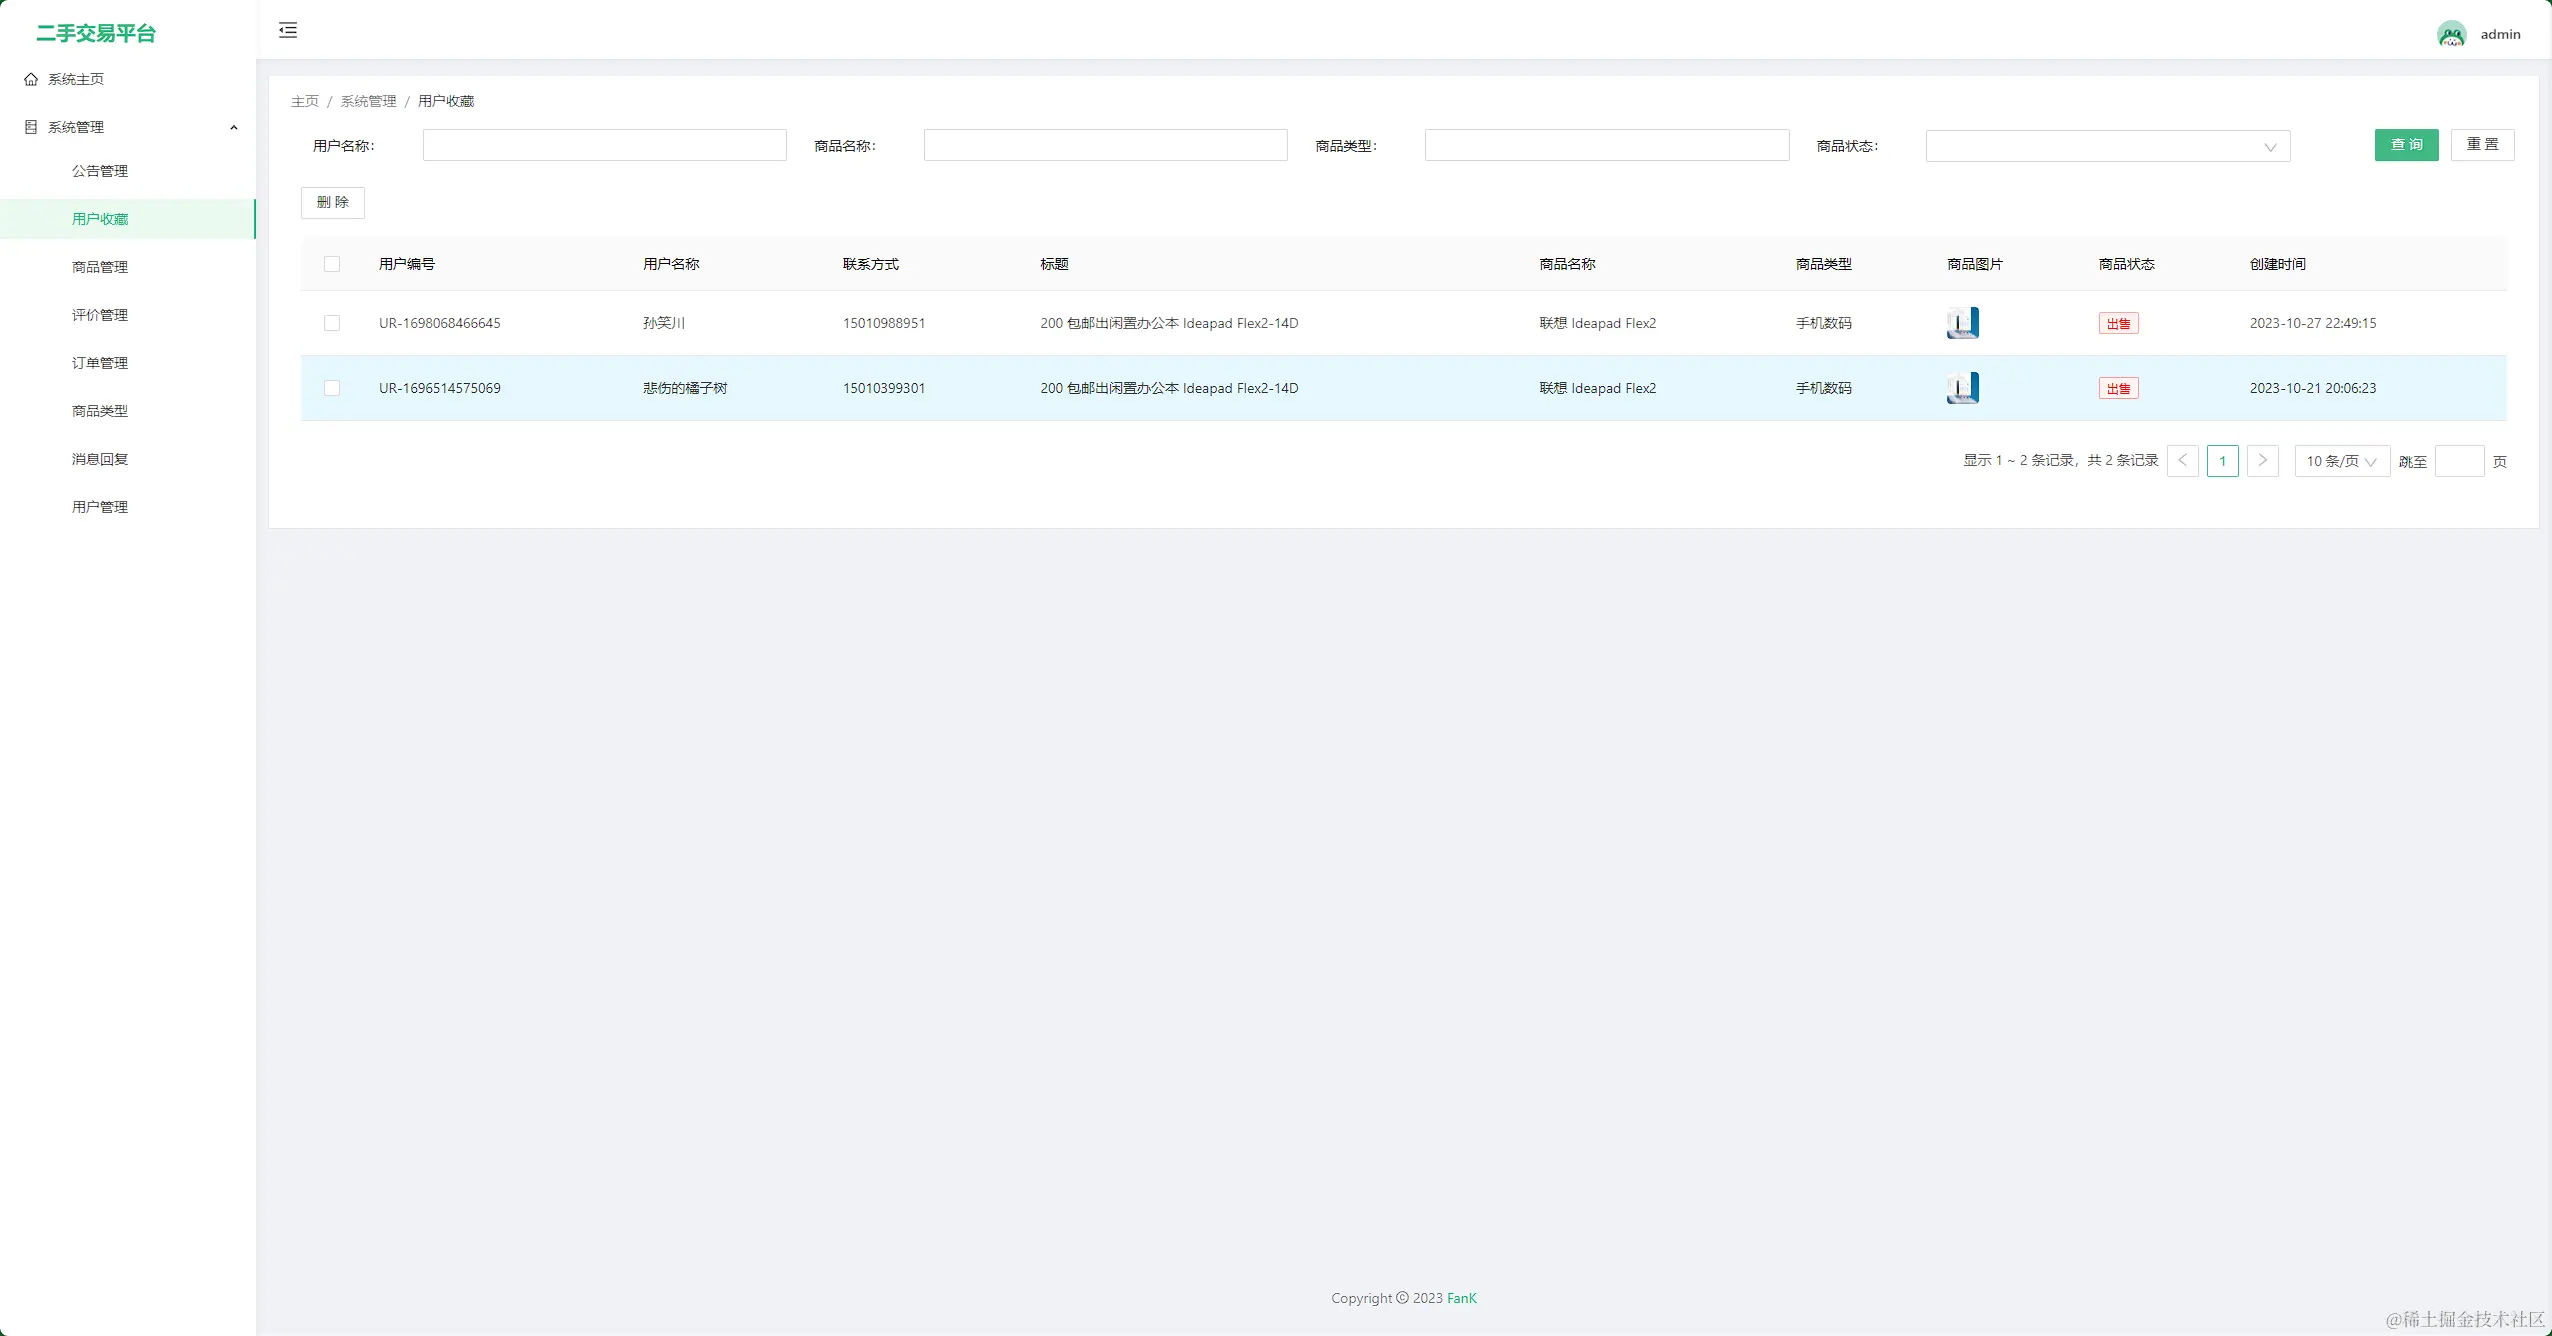The width and height of the screenshot is (2552, 1336).
Task: Select row UR-1698068466645 checkbox
Action: [332, 323]
